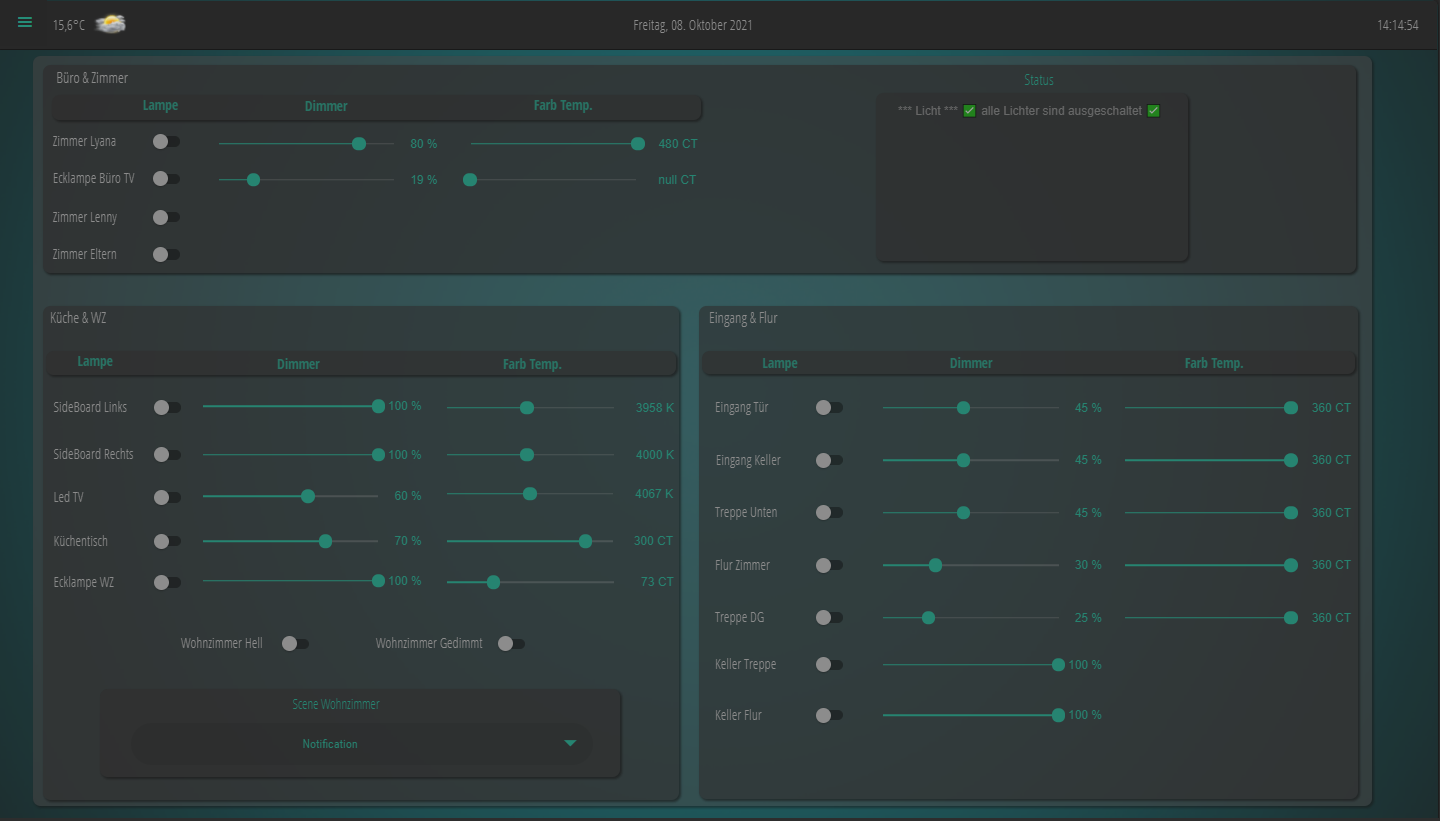1440x821 pixels.
Task: Click the Treppe DG dimmer slider handle
Action: point(928,617)
